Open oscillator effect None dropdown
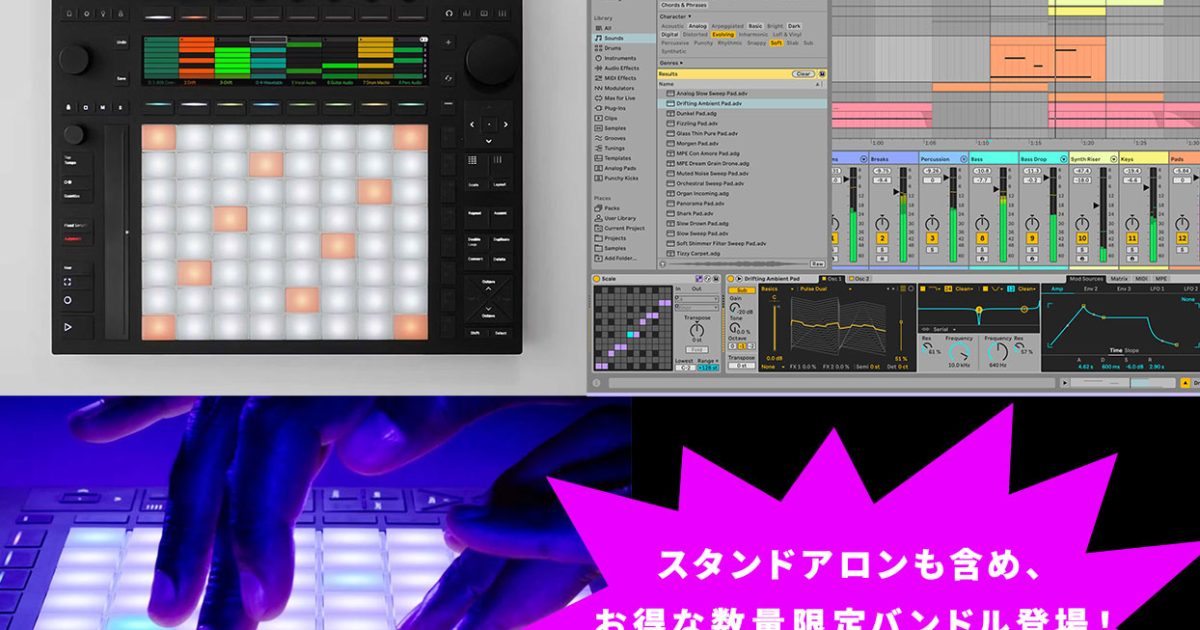 click(771, 367)
